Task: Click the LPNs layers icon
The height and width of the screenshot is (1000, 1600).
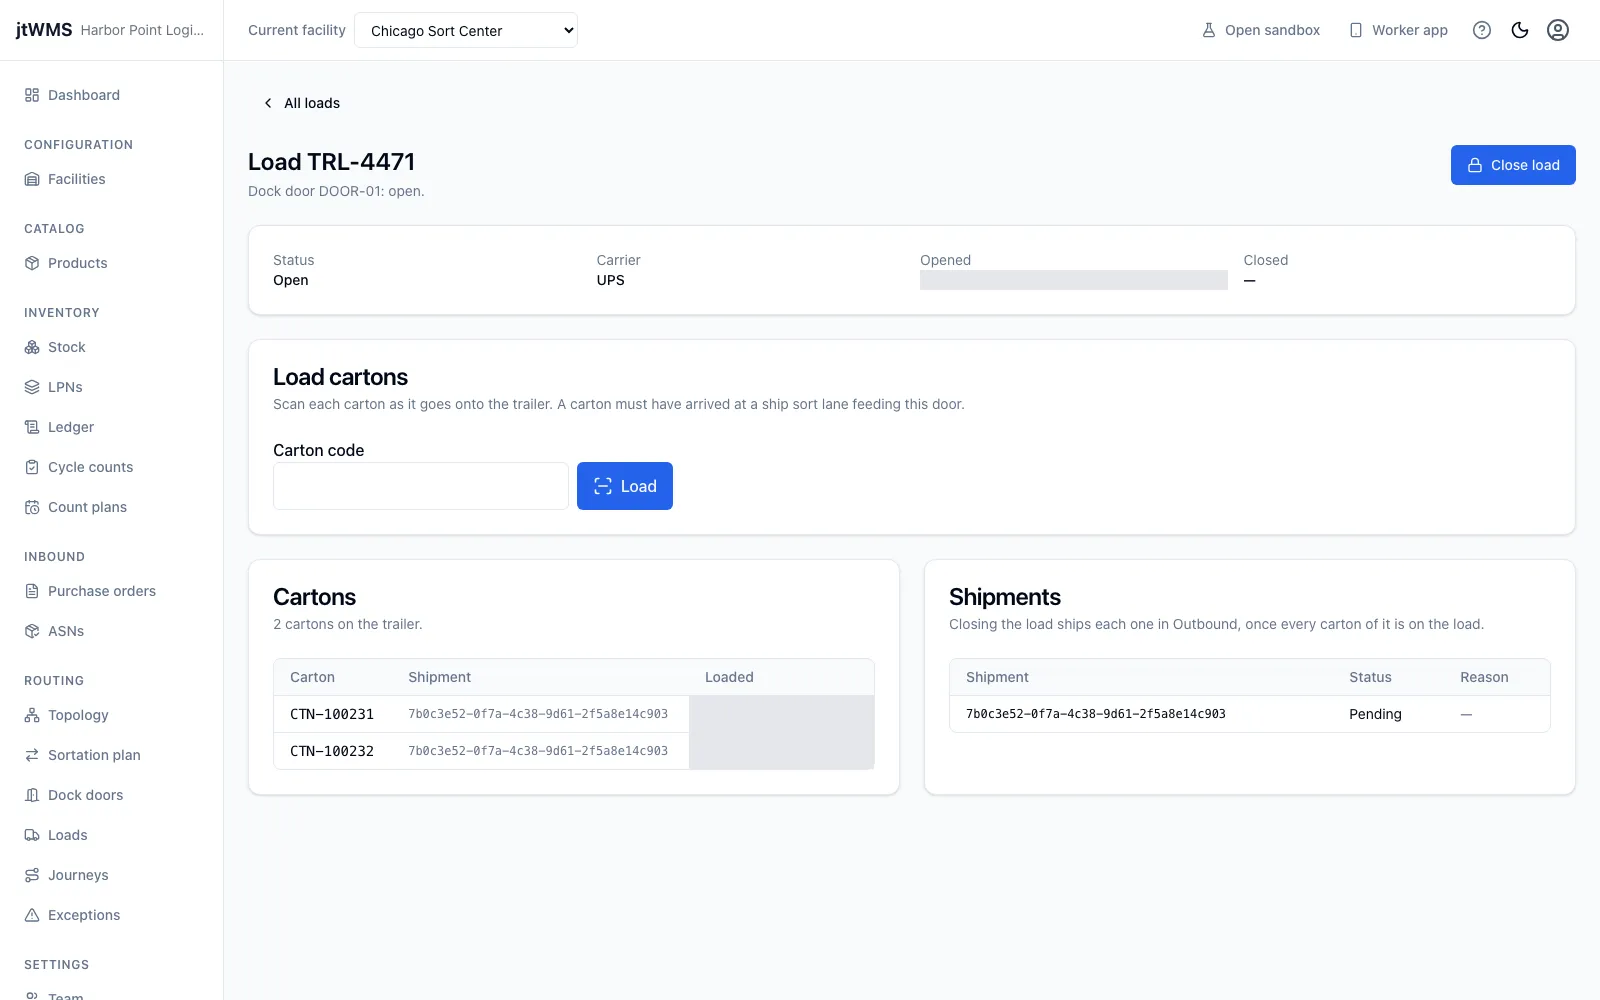Action: click(x=32, y=387)
